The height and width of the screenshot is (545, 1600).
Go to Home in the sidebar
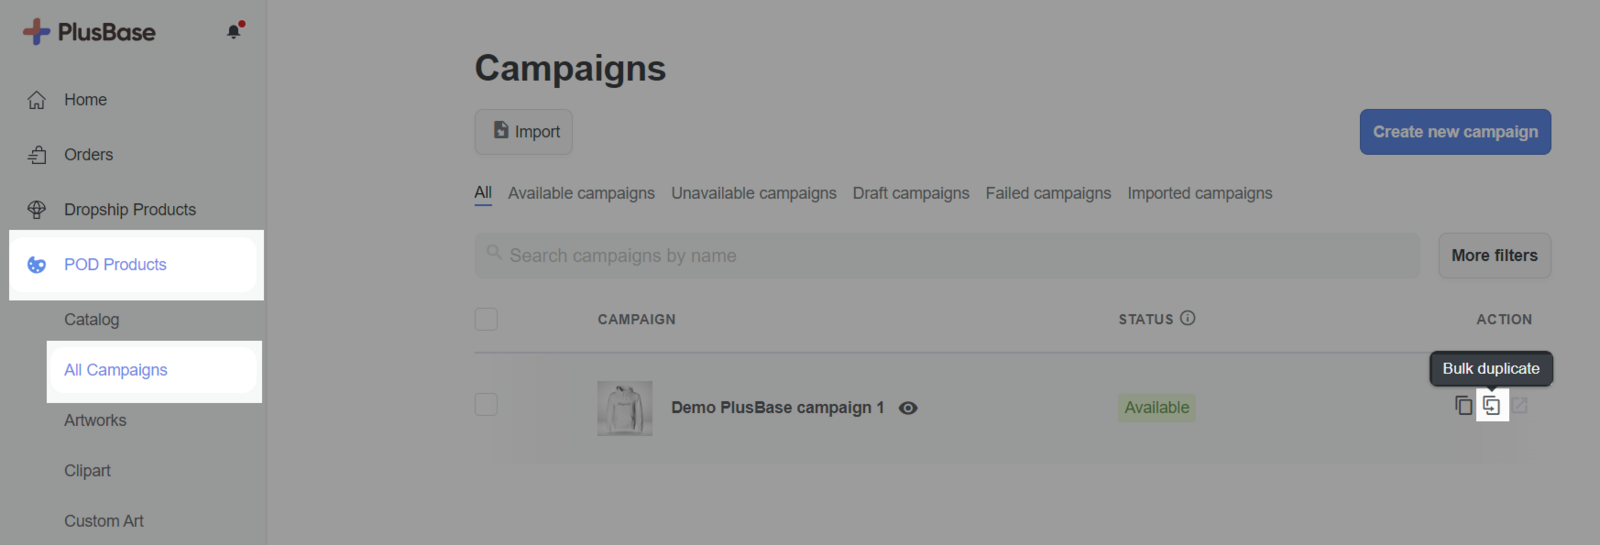coord(85,100)
